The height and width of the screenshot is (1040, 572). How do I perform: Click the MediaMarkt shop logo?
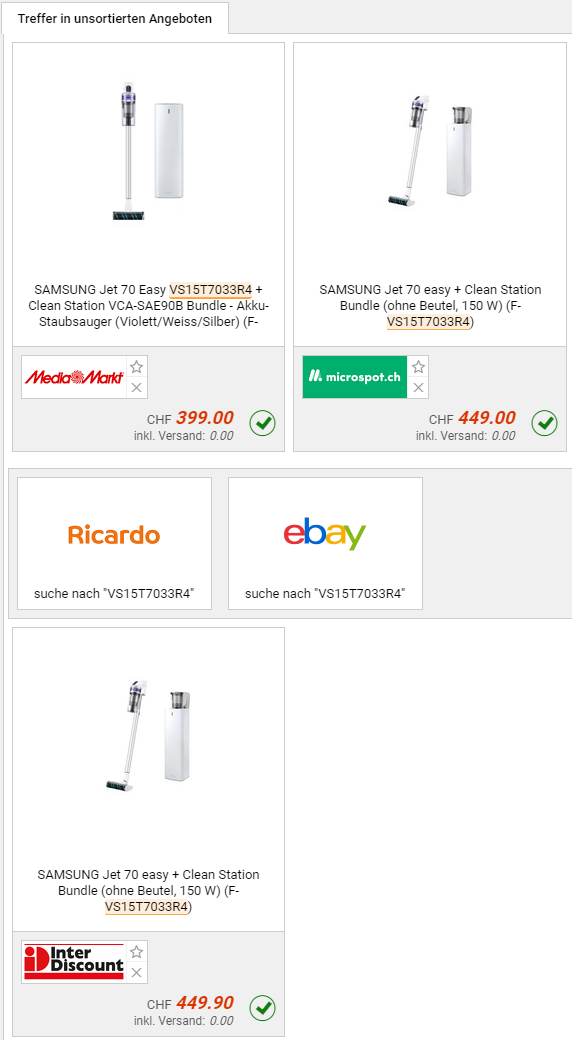[x=74, y=377]
